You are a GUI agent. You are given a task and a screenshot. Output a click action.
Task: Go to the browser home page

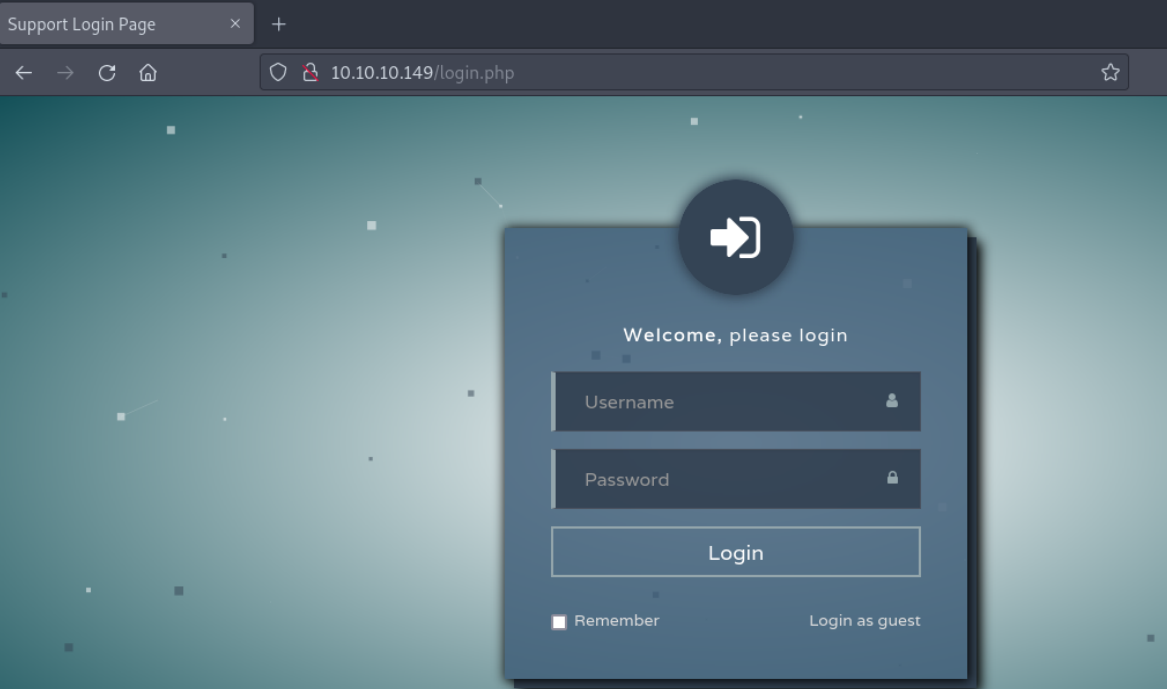pos(148,72)
